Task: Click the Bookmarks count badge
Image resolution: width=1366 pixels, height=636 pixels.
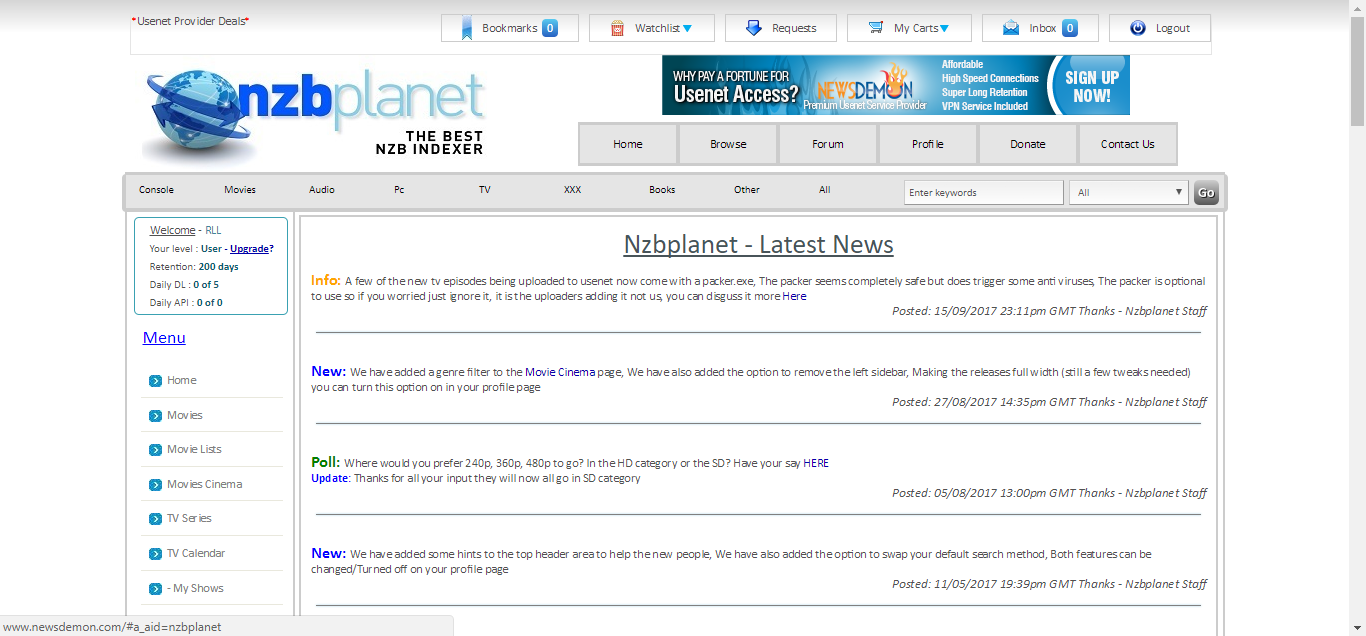Action: click(550, 28)
